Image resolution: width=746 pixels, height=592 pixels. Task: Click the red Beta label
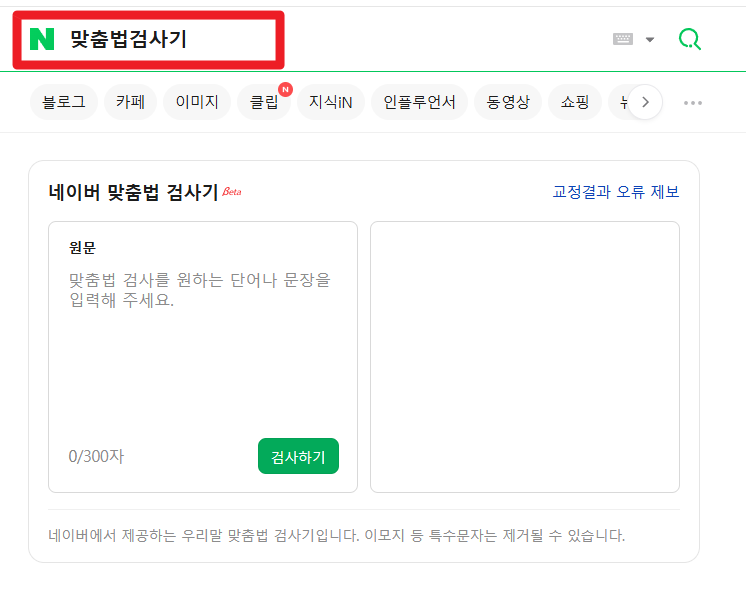pyautogui.click(x=232, y=191)
